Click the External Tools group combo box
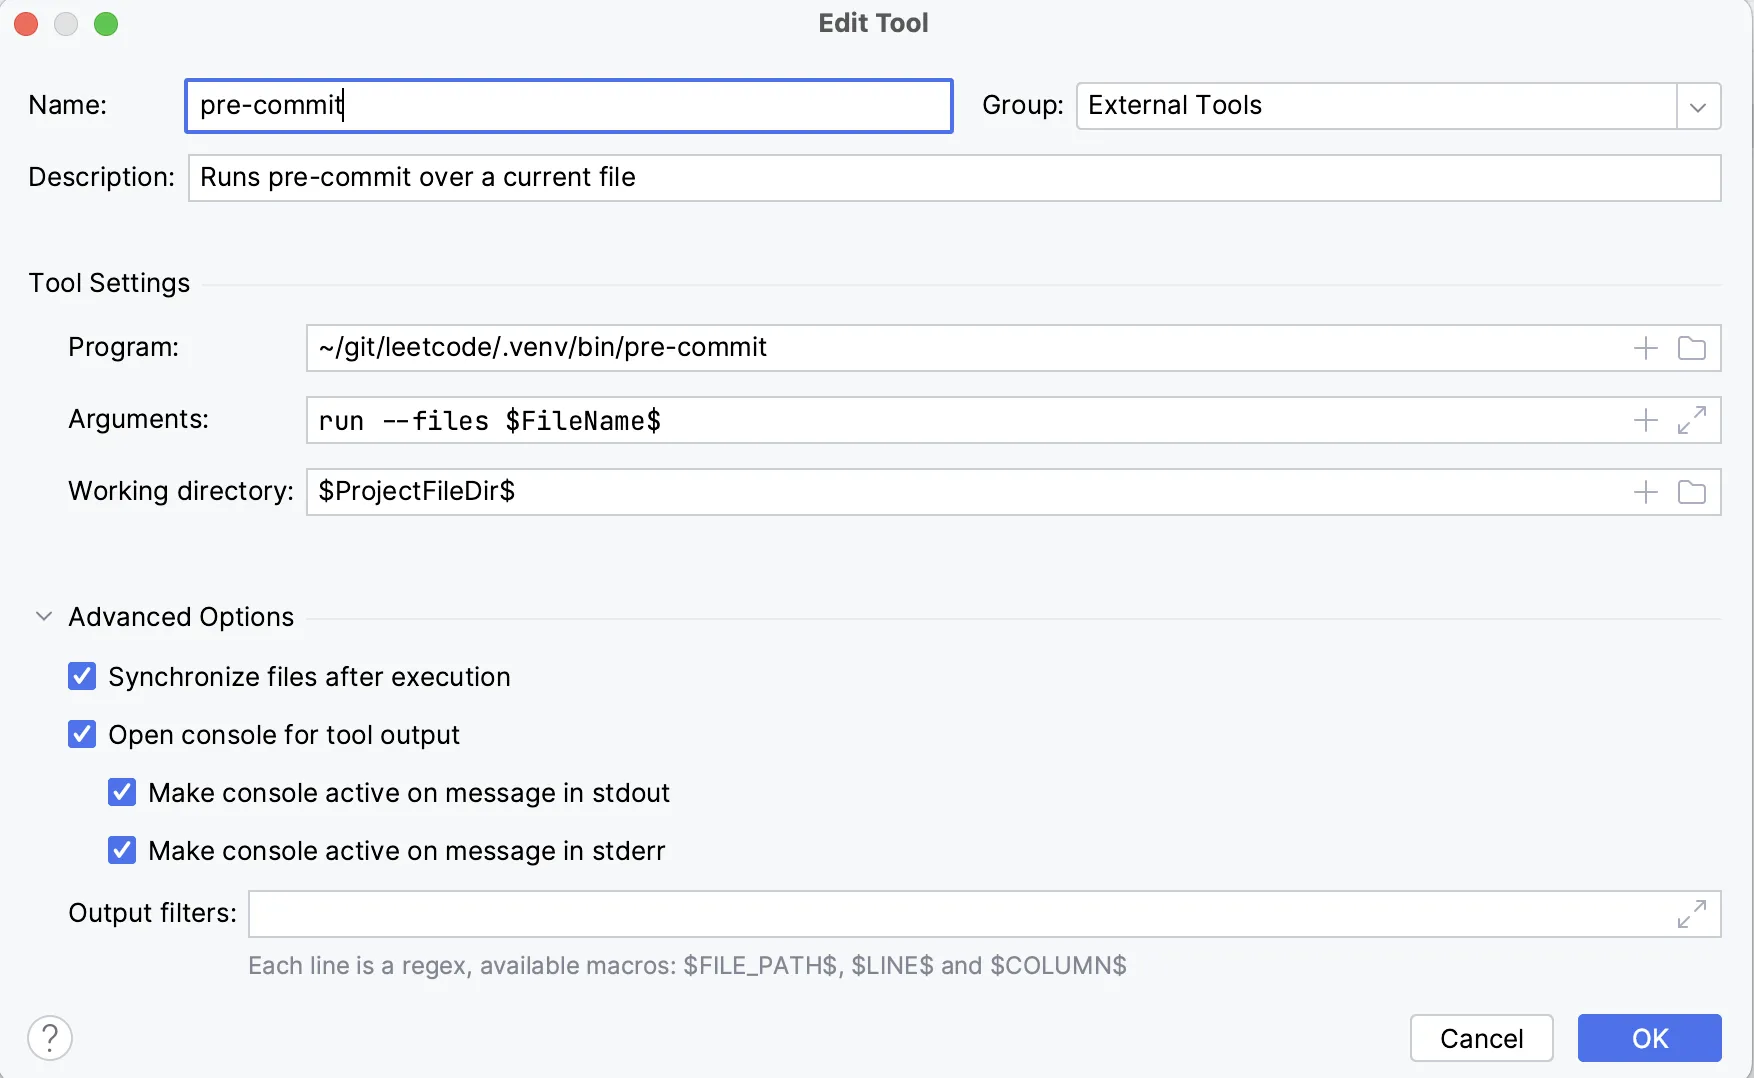The width and height of the screenshot is (1754, 1078). pos(1375,106)
